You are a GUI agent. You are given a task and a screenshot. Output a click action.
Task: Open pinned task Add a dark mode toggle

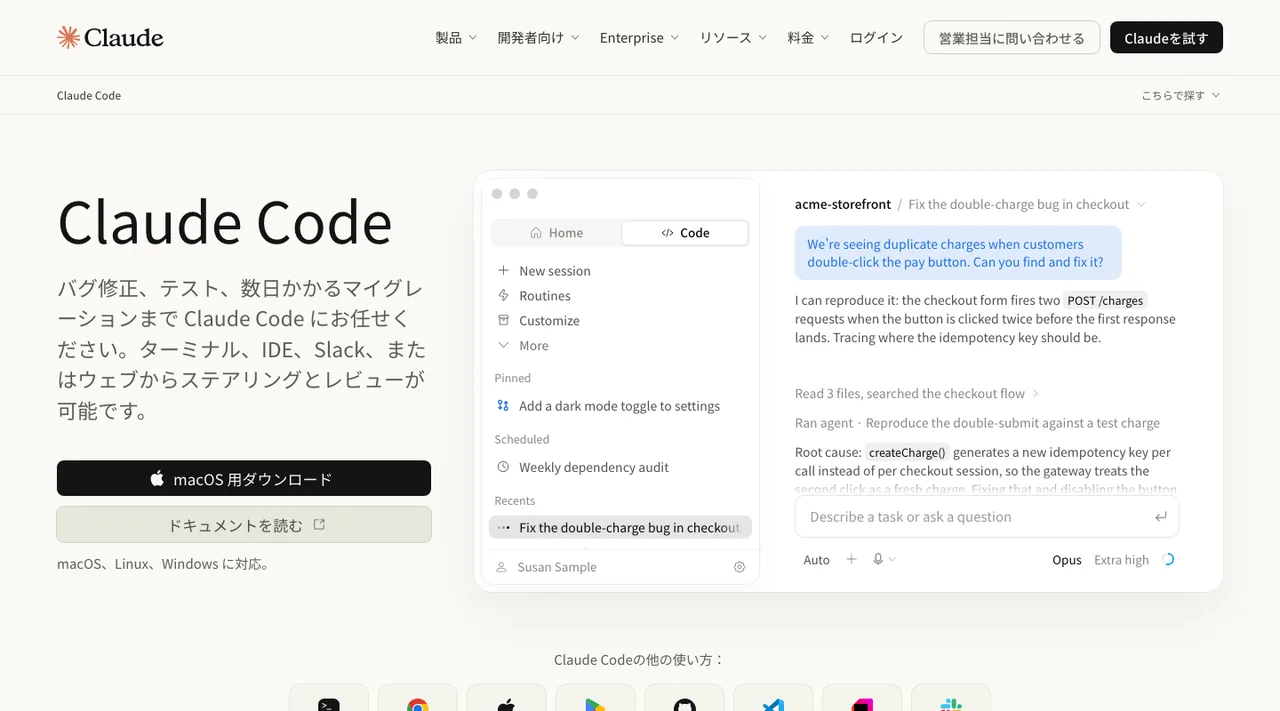pos(619,406)
